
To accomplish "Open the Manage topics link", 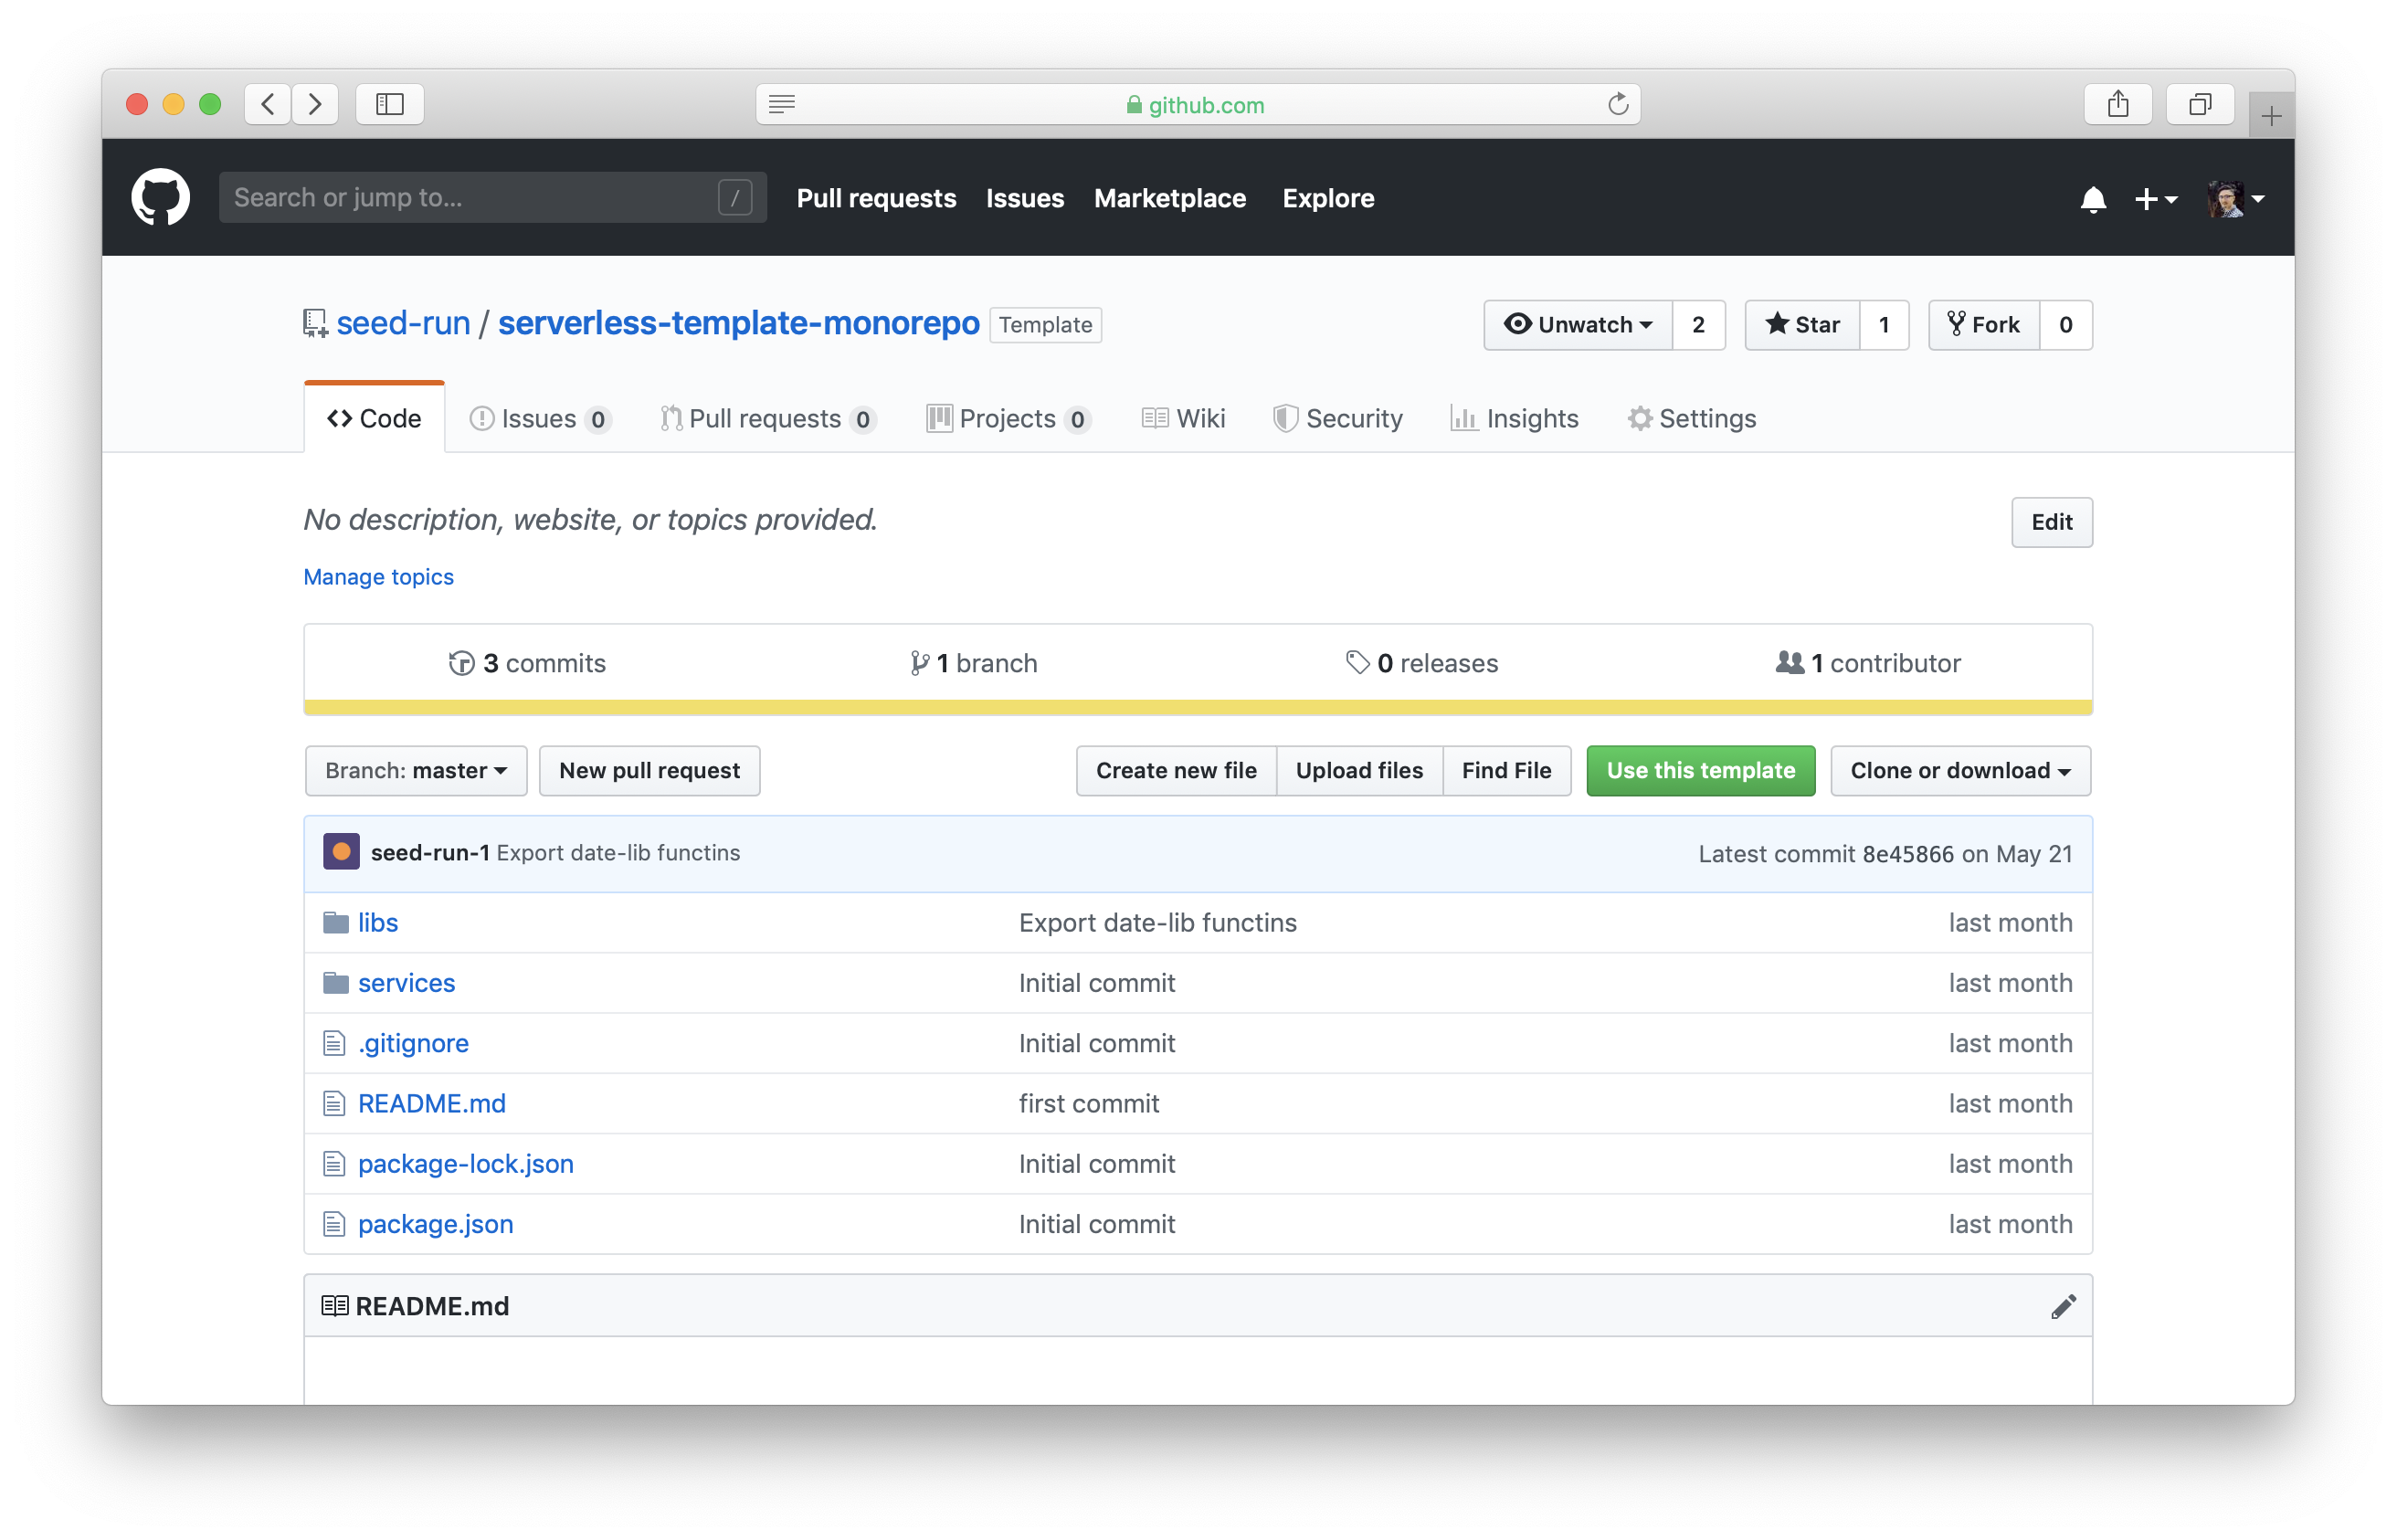I will [x=378, y=576].
